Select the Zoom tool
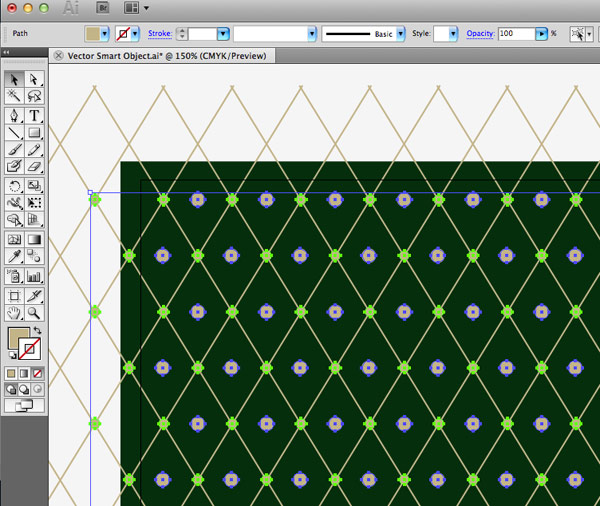 click(x=34, y=313)
